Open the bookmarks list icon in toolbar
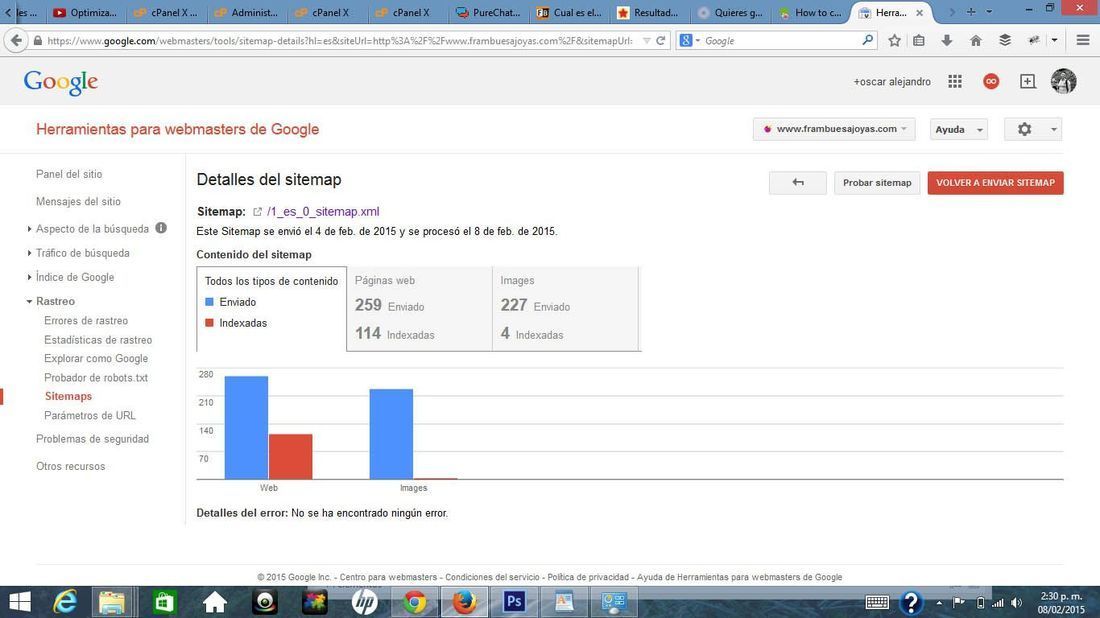 pyautogui.click(x=919, y=41)
